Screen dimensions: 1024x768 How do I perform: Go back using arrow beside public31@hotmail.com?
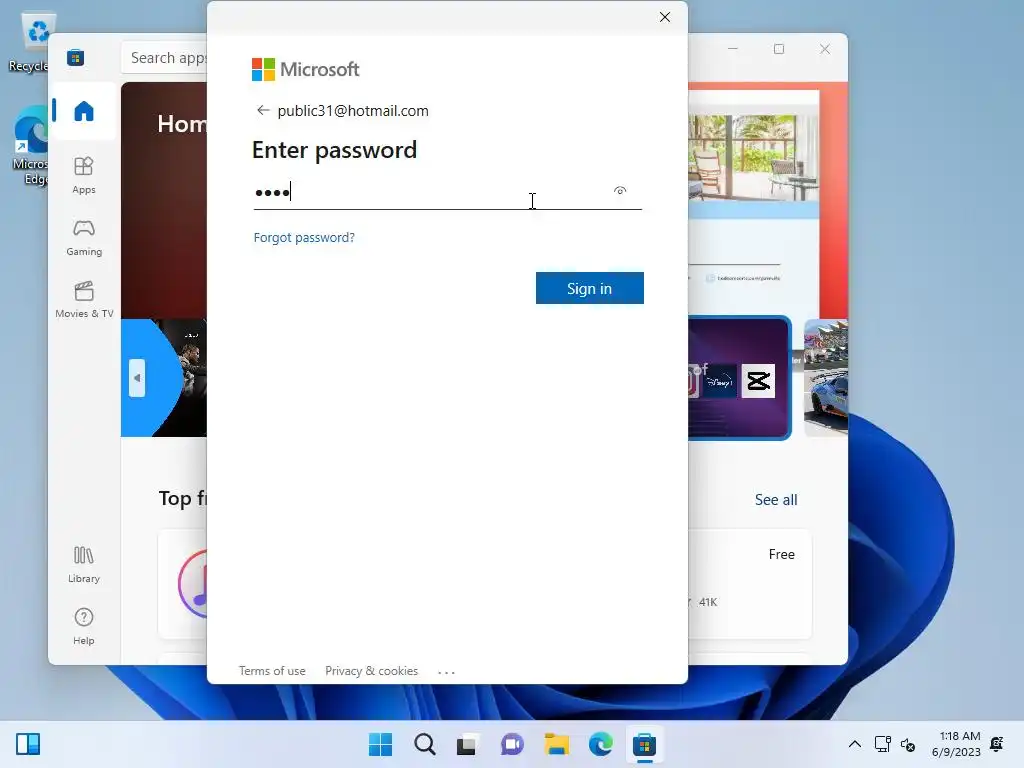263,110
